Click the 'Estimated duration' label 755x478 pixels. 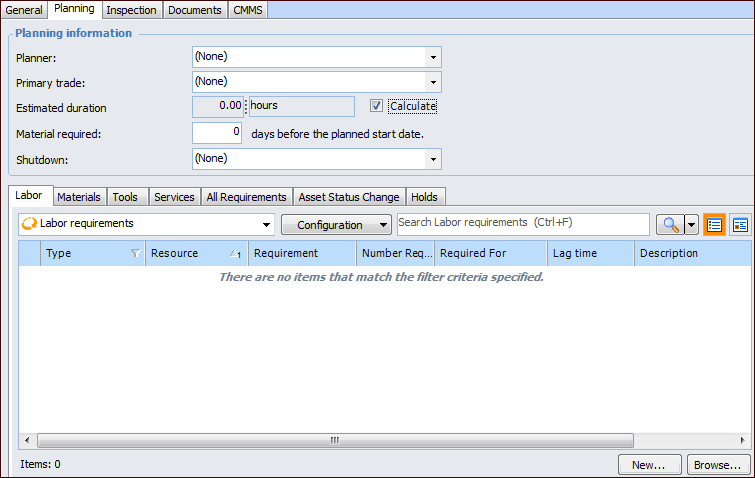click(x=61, y=108)
